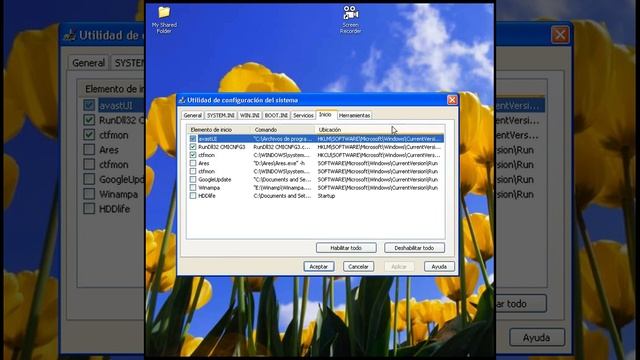Switch to the General tab in front dialog
Viewport: 640px width, 360px height.
coord(193,116)
